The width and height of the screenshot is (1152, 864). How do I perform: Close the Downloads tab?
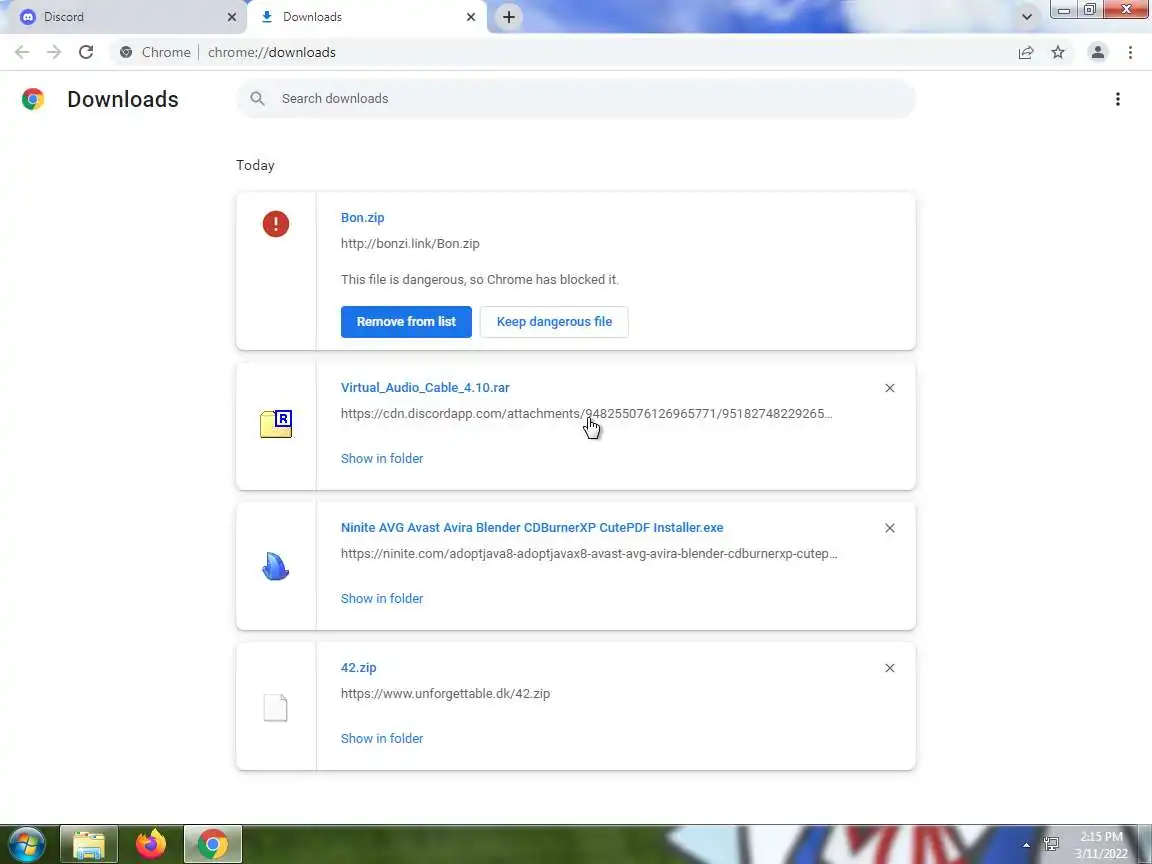click(x=471, y=17)
